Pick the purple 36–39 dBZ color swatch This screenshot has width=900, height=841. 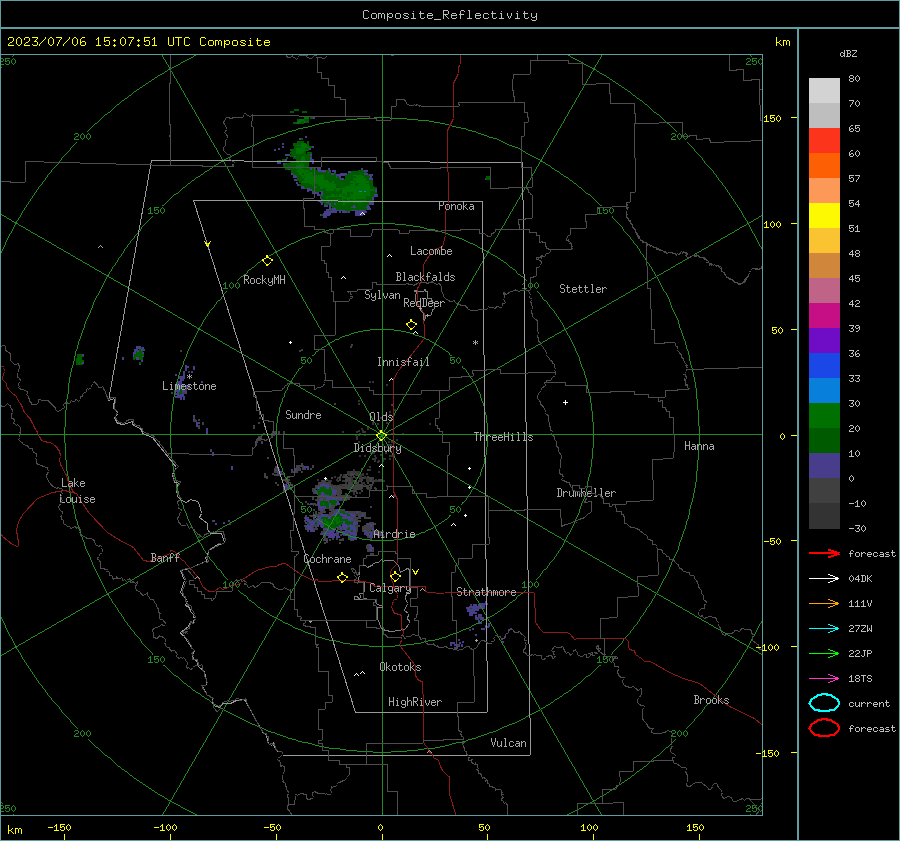pos(824,340)
